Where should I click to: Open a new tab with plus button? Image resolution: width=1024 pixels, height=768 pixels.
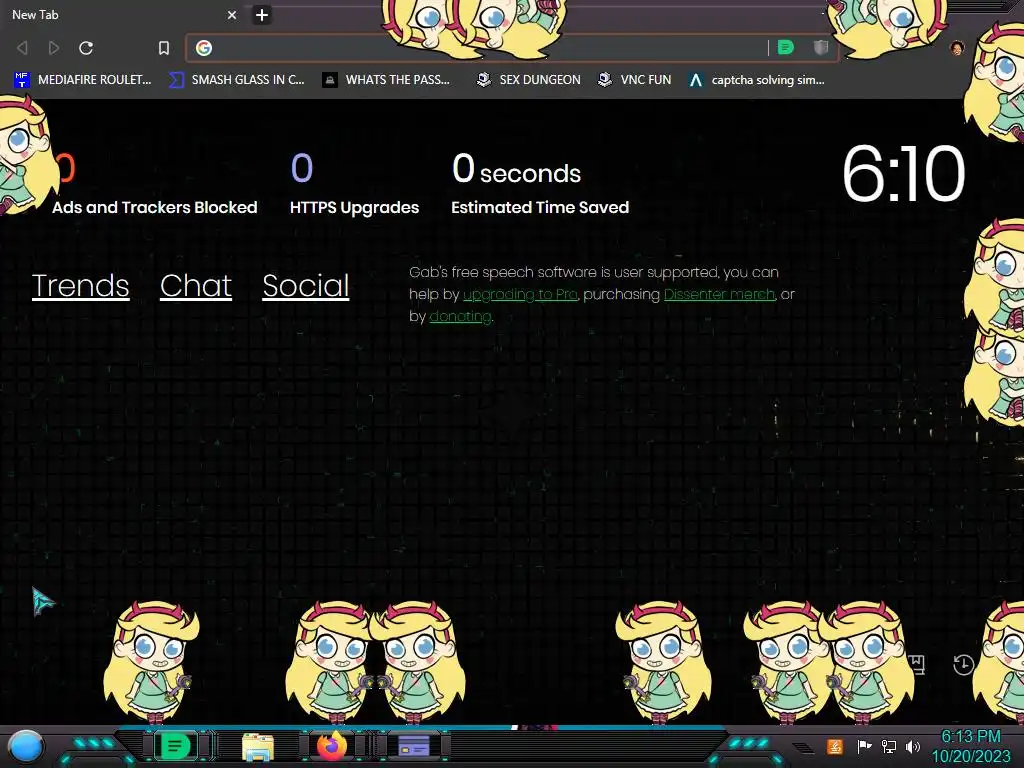[262, 15]
